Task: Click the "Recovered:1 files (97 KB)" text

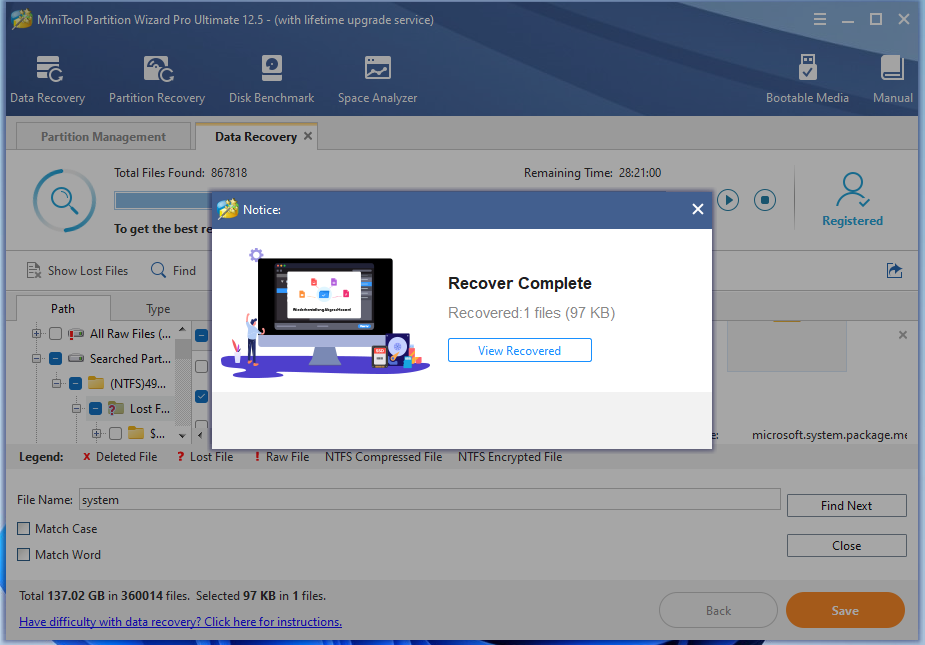Action: 532,313
